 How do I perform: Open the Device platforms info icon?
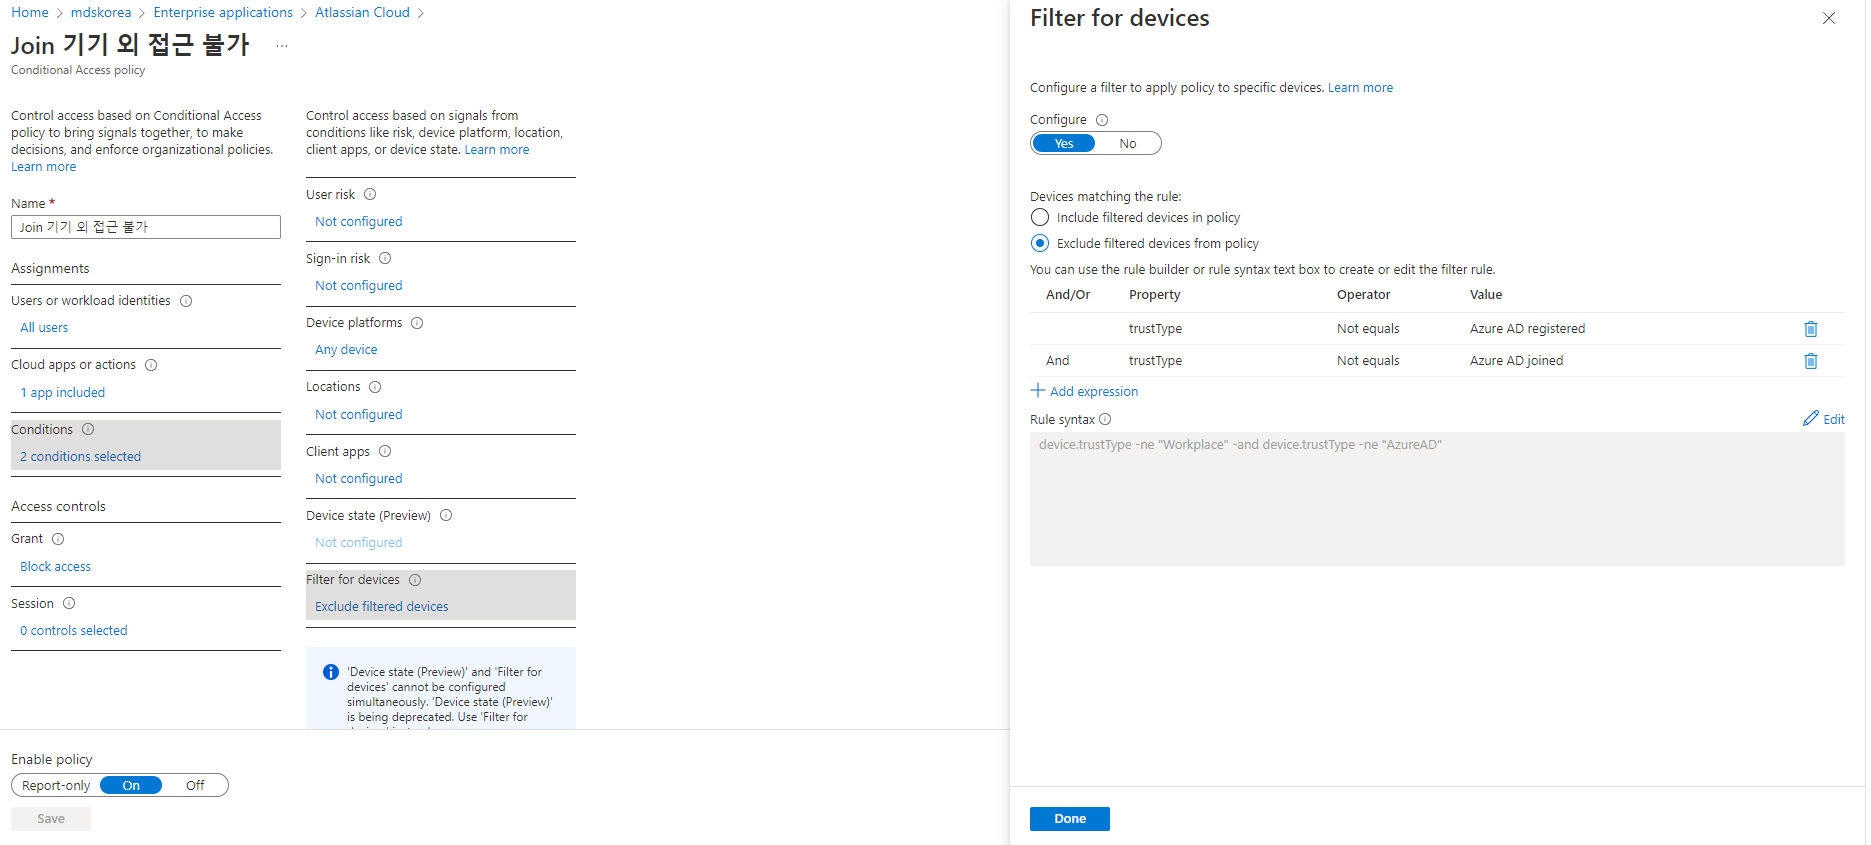[x=417, y=323]
